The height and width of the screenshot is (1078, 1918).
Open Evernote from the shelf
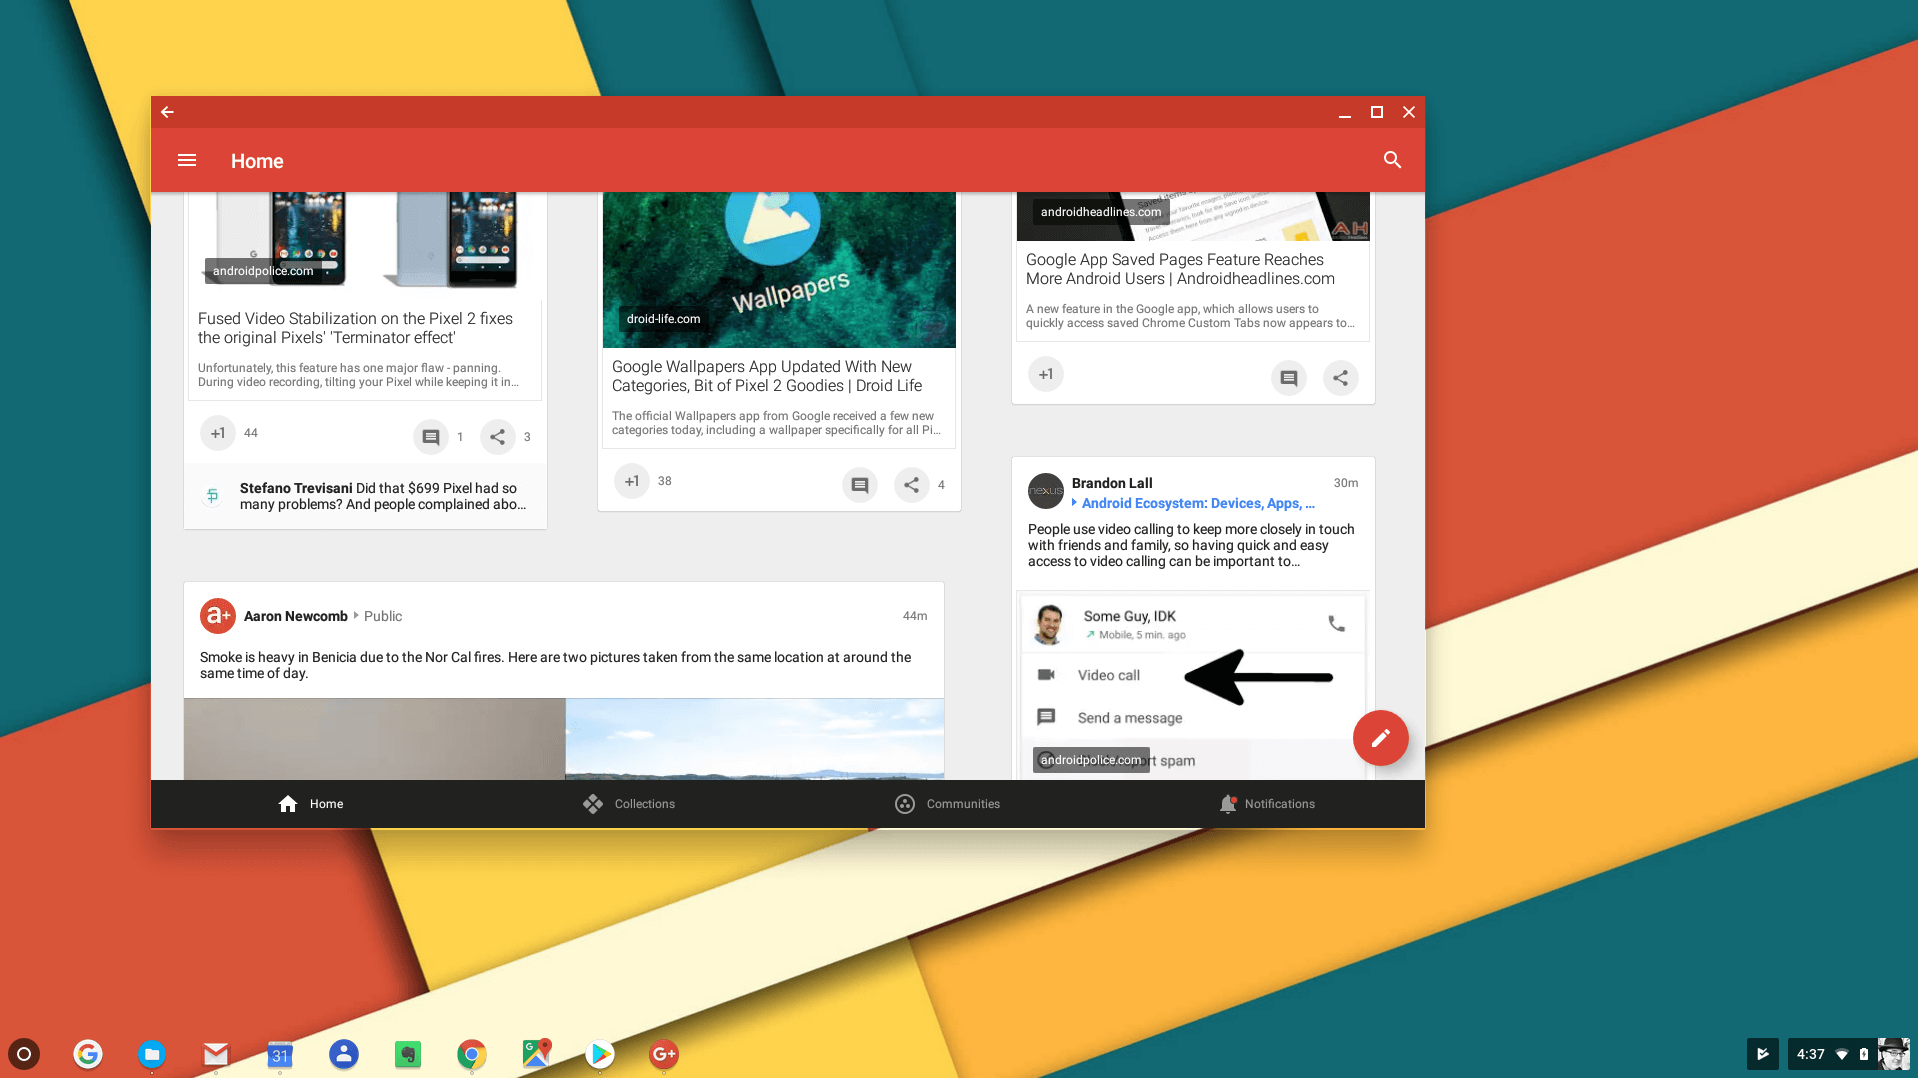[408, 1054]
